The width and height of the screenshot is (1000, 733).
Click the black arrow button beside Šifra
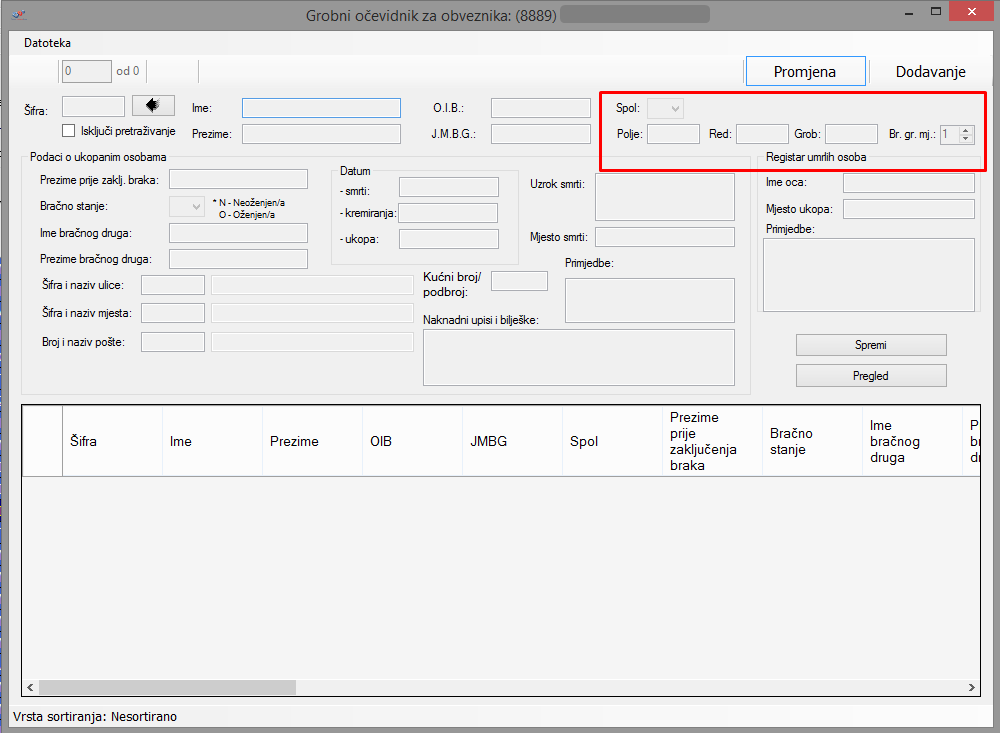tap(153, 105)
